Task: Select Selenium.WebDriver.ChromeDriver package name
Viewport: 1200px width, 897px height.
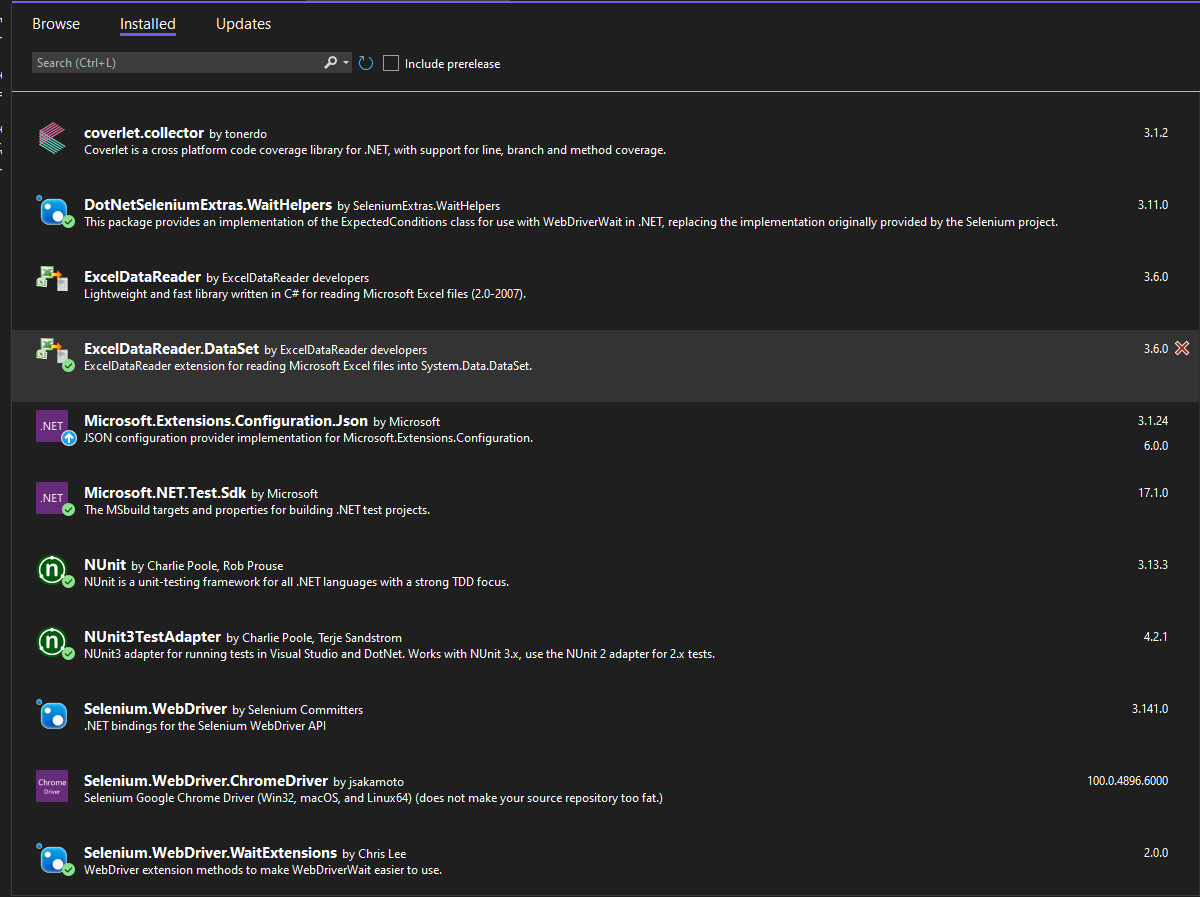Action: click(206, 780)
